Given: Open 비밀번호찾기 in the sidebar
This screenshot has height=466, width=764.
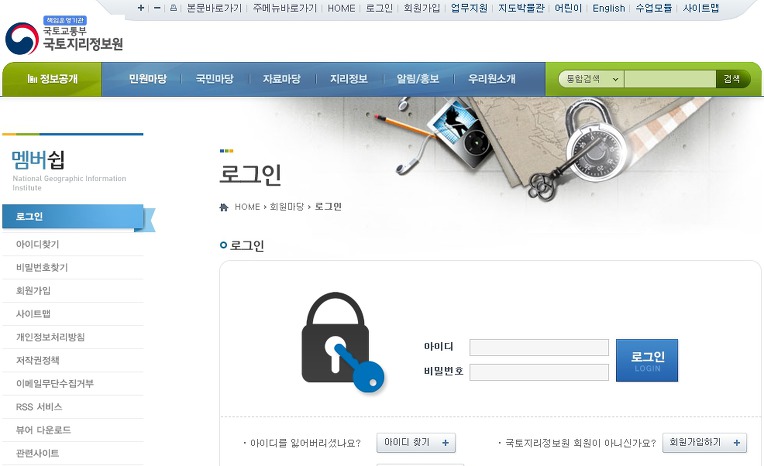Looking at the screenshot, I should 42,268.
